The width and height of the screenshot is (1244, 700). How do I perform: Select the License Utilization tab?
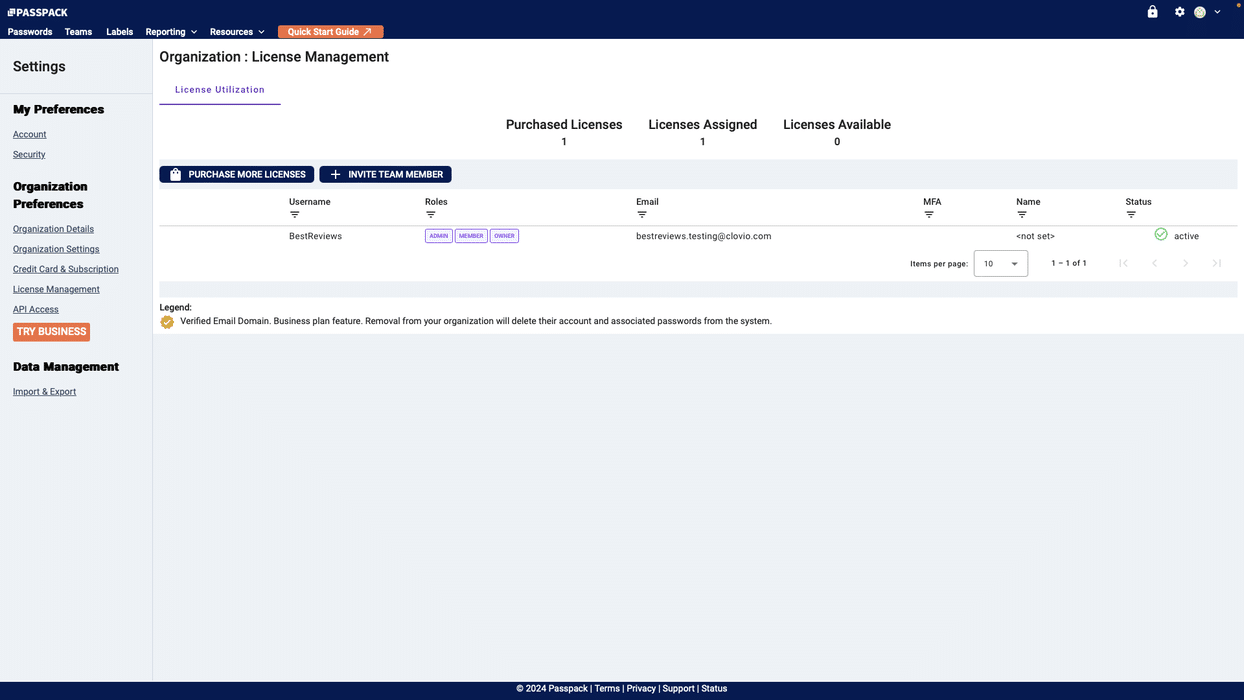point(220,90)
